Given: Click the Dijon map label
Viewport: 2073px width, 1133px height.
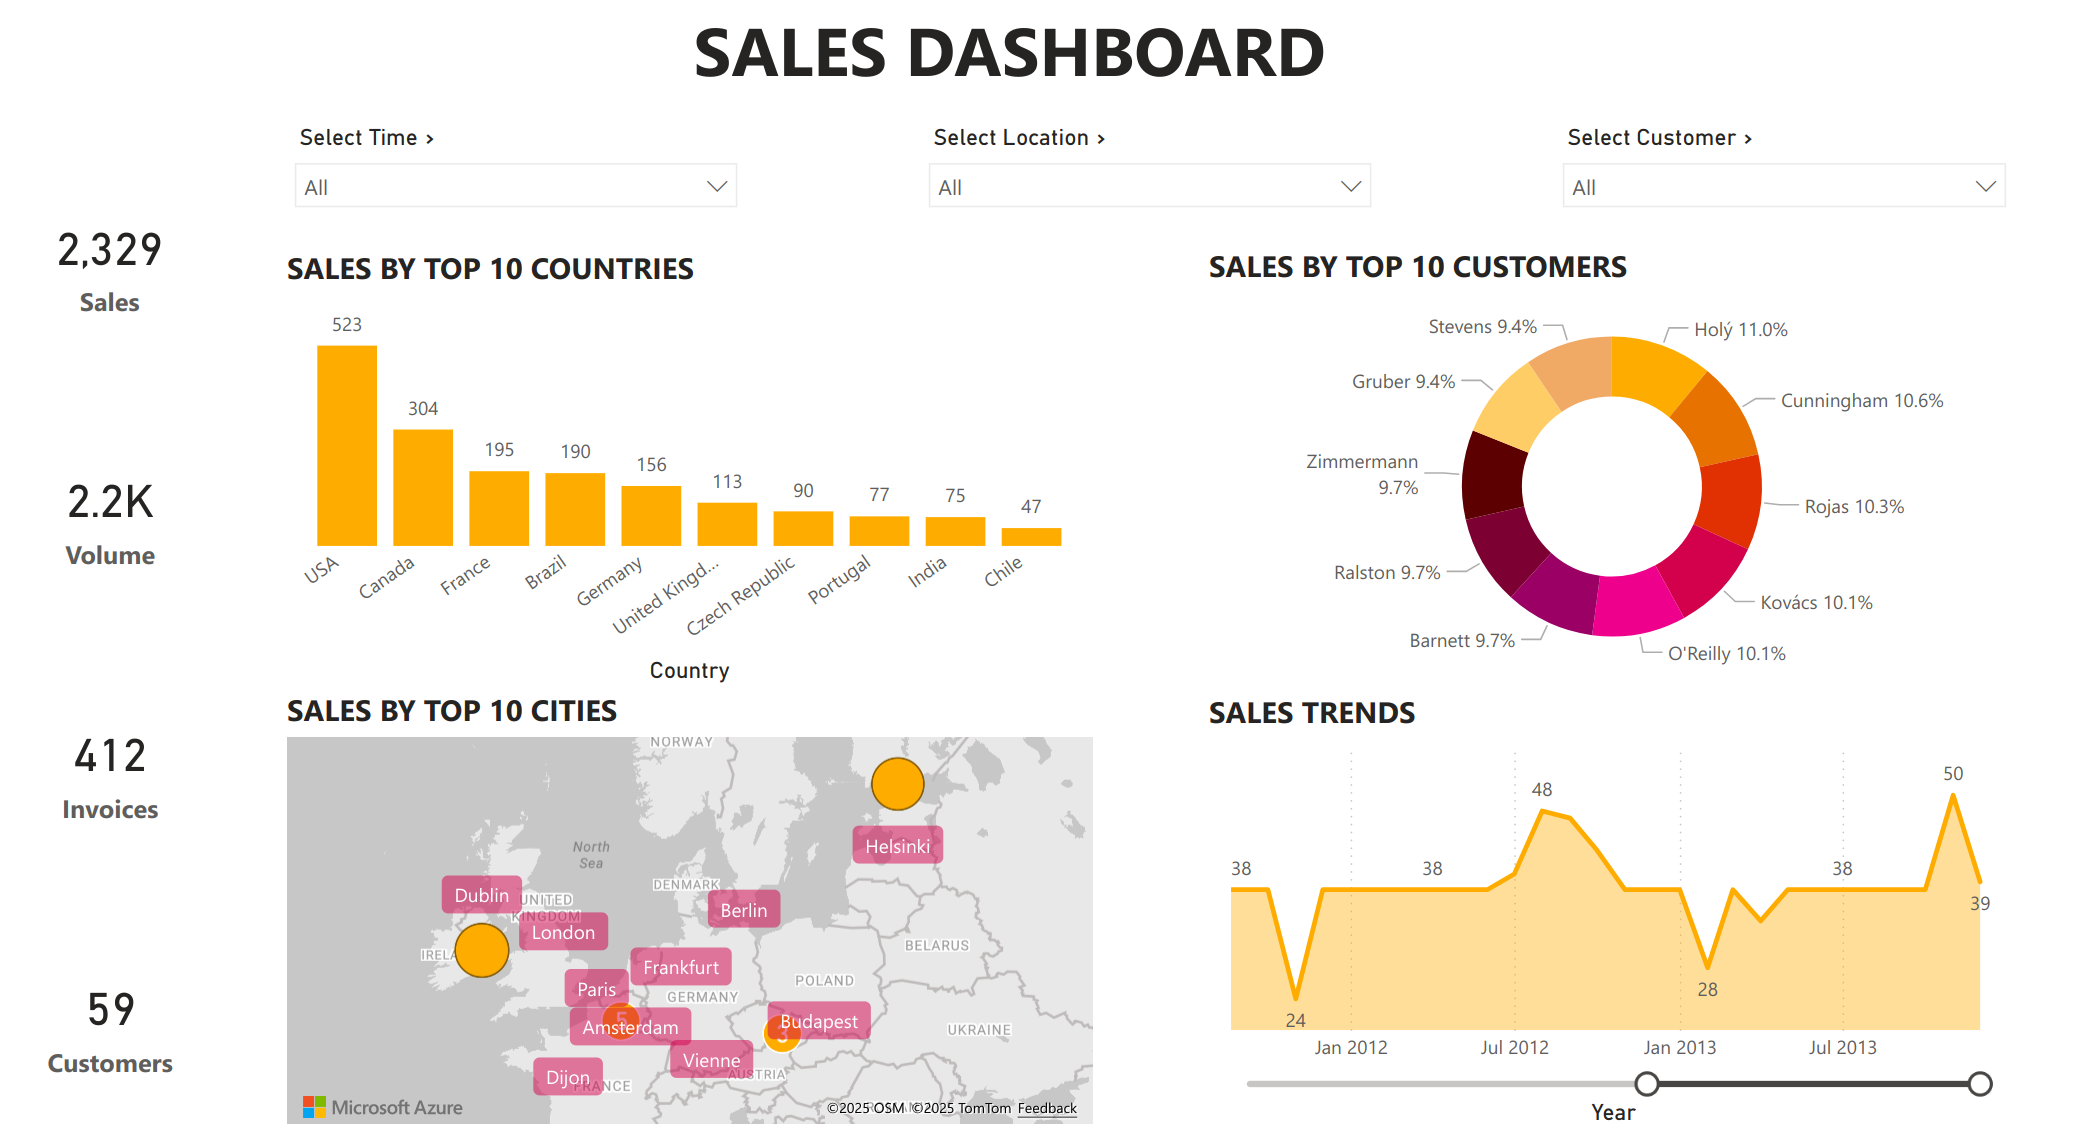Looking at the screenshot, I should point(568,1077).
